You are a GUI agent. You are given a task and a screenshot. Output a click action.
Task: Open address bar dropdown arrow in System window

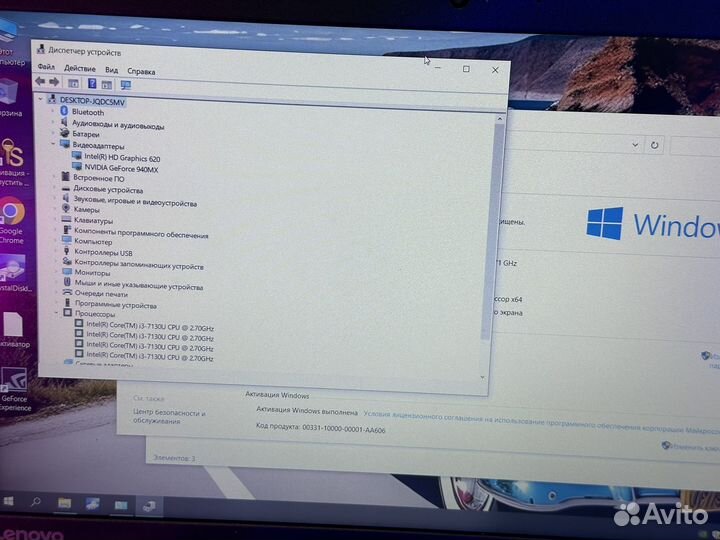[635, 145]
